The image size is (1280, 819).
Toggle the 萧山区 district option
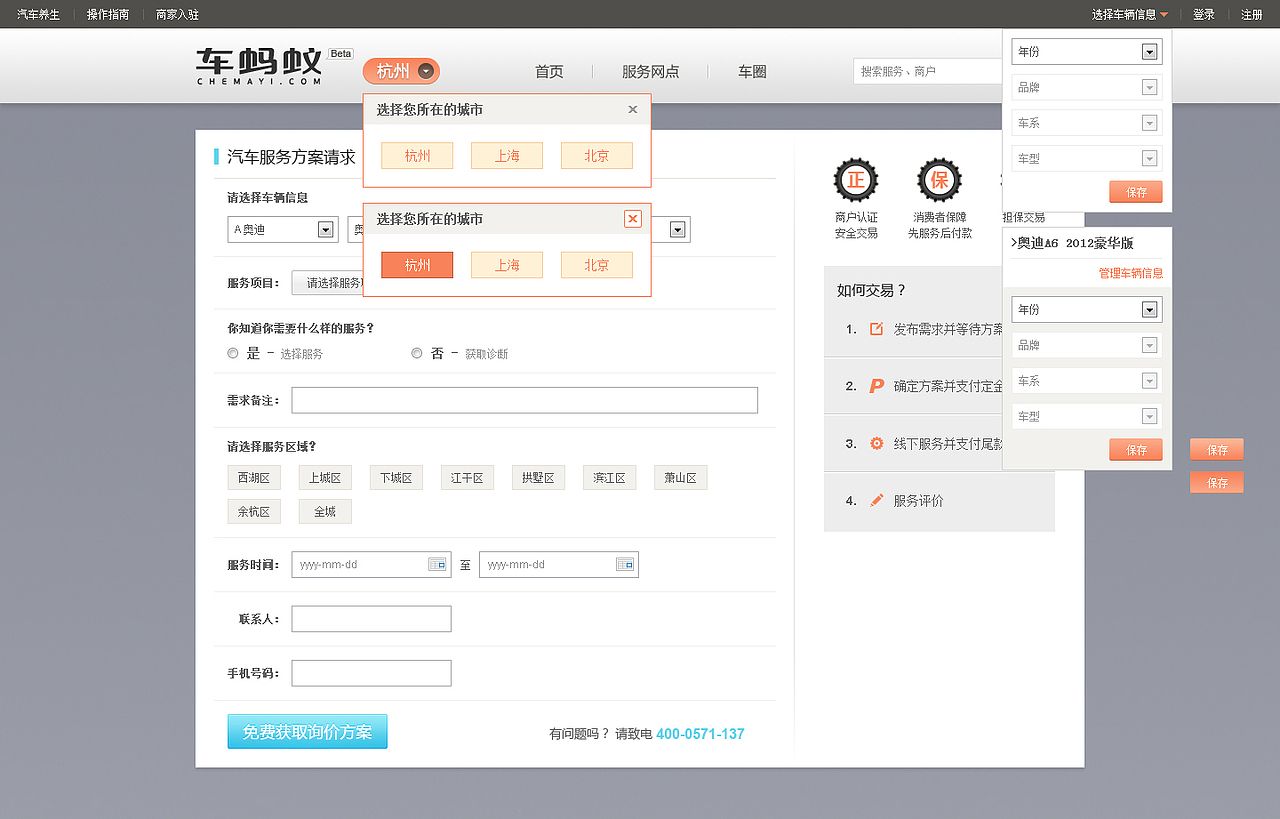click(x=680, y=478)
